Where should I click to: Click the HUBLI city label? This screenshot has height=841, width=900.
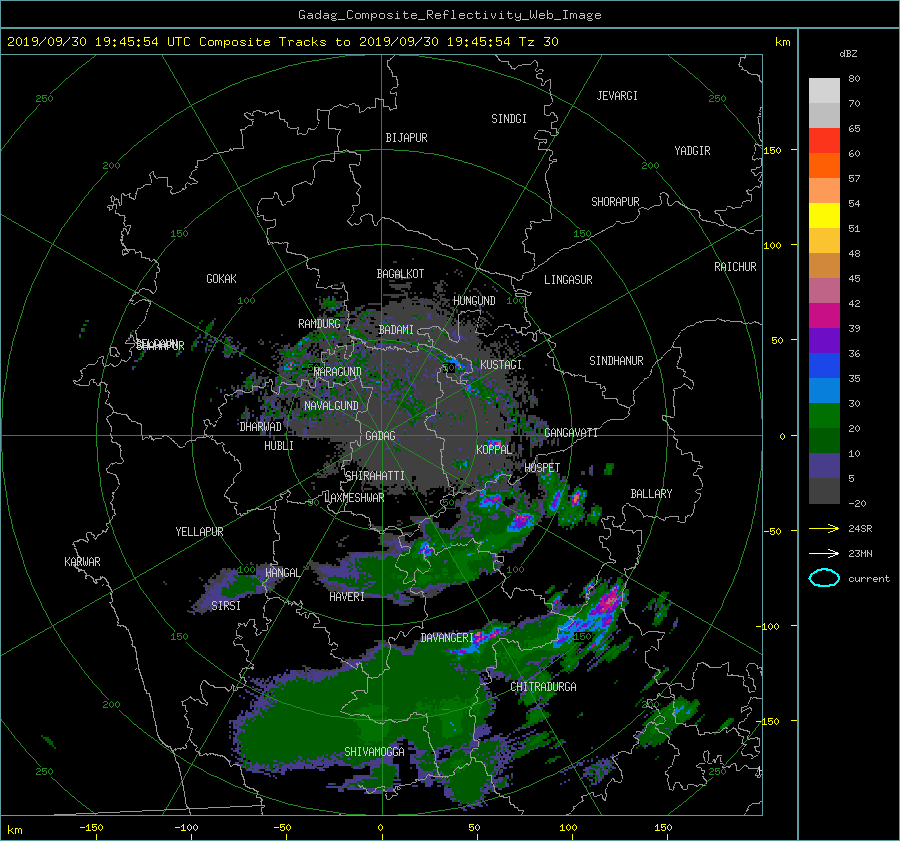click(279, 446)
